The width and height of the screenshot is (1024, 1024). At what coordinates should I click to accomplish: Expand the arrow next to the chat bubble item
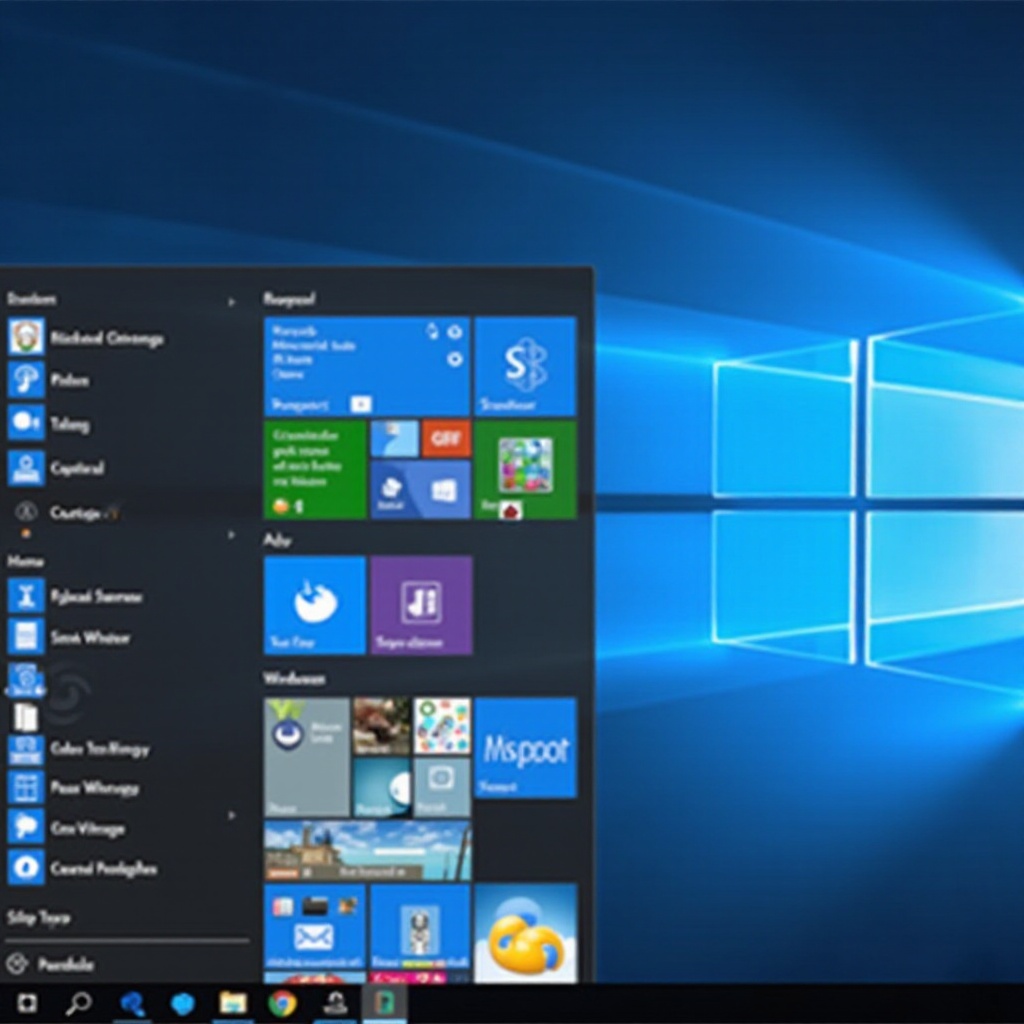(x=232, y=815)
